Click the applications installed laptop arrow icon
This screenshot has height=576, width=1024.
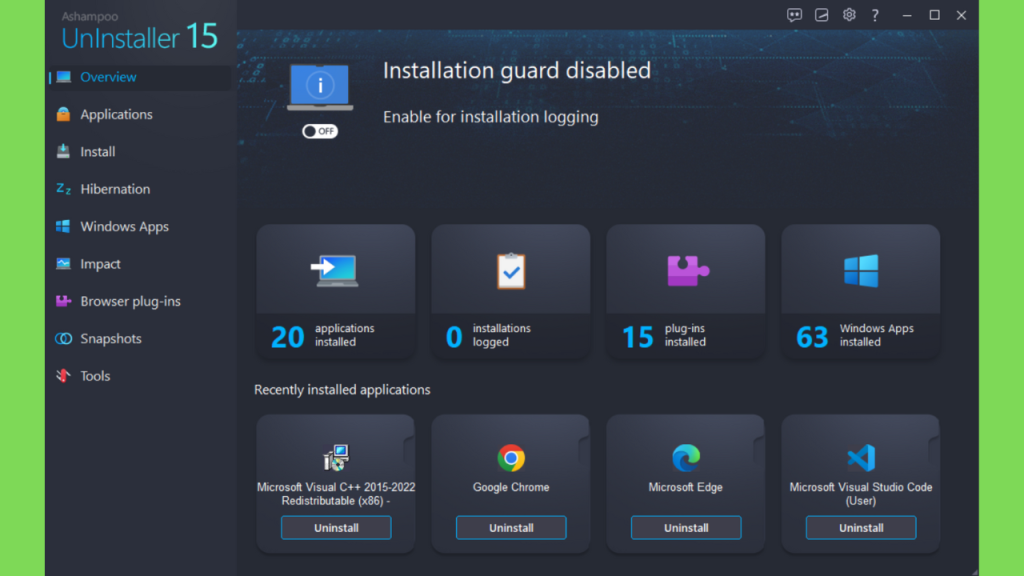pos(335,271)
